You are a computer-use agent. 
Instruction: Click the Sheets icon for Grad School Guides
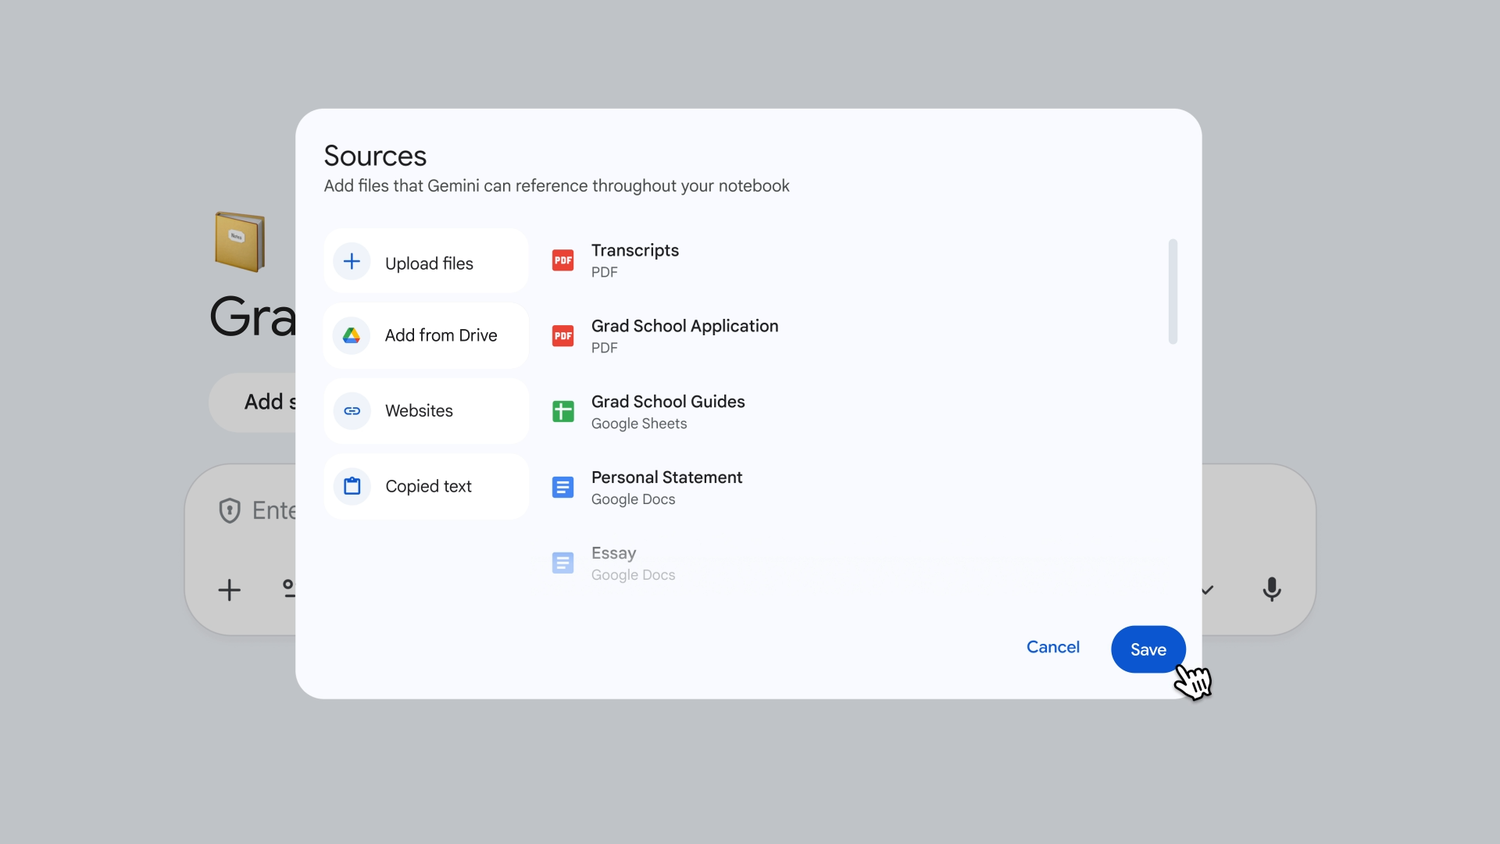point(563,411)
